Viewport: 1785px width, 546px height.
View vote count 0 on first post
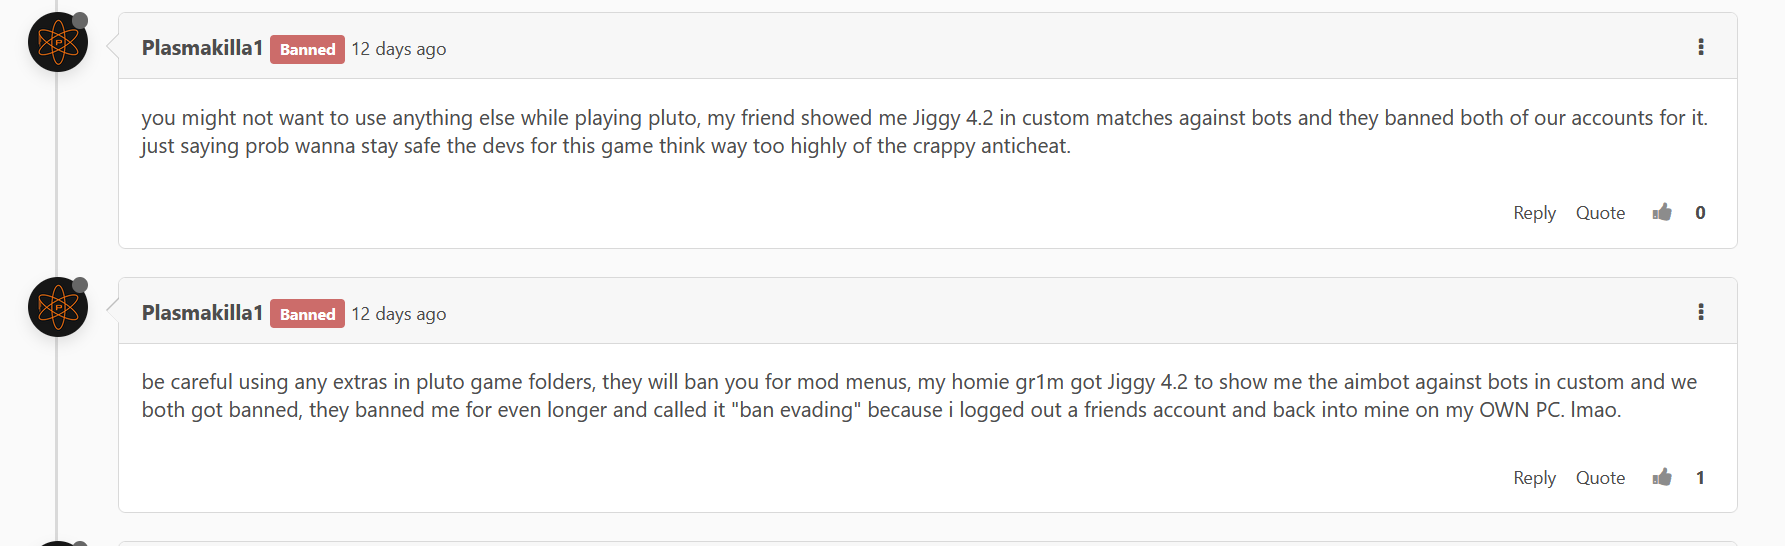click(x=1700, y=212)
